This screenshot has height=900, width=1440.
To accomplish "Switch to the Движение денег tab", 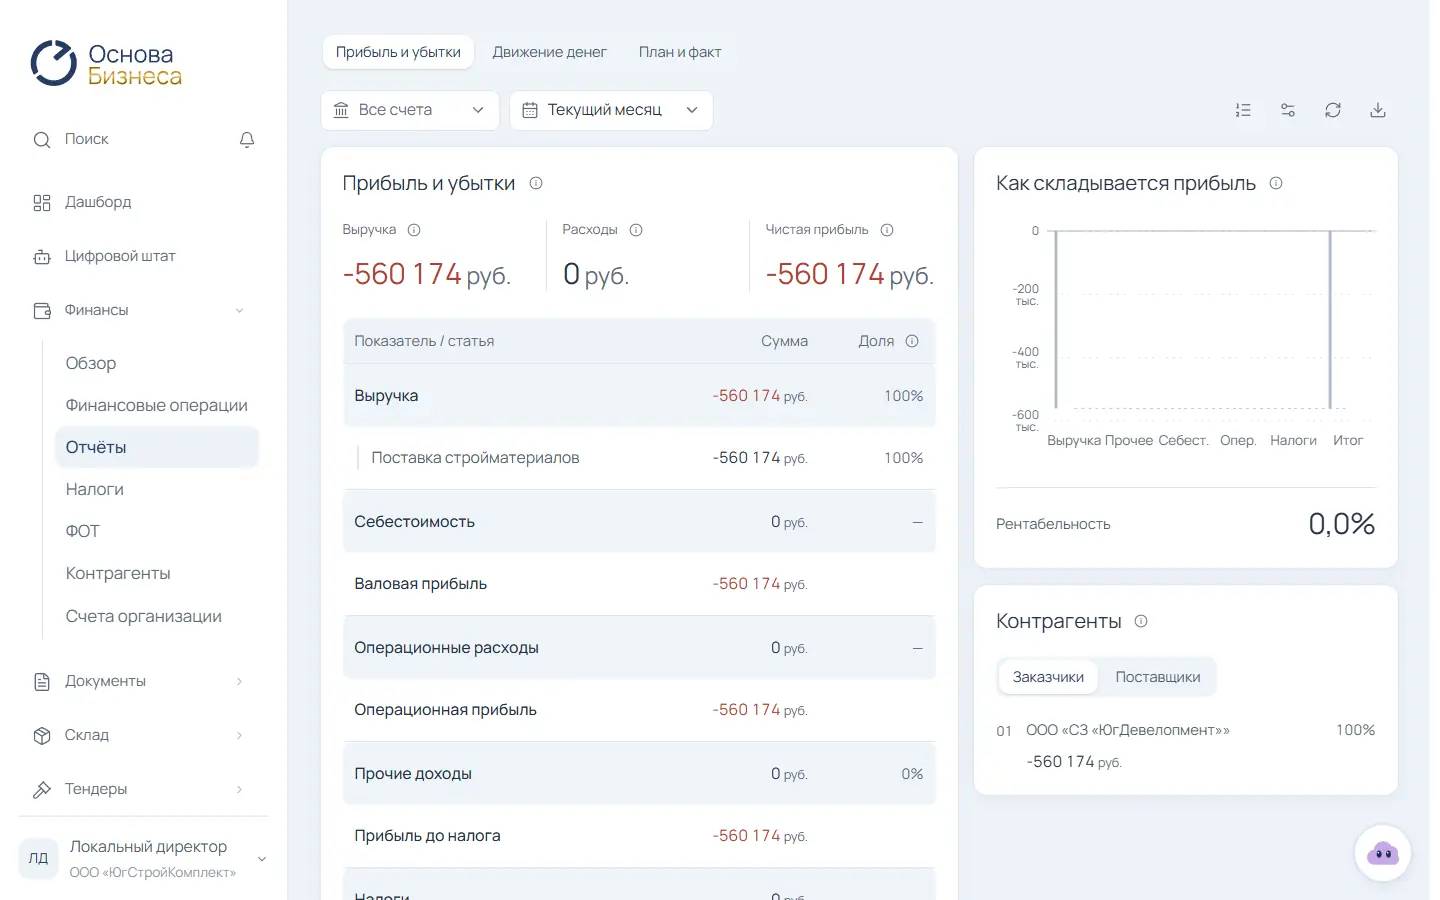I will point(549,52).
